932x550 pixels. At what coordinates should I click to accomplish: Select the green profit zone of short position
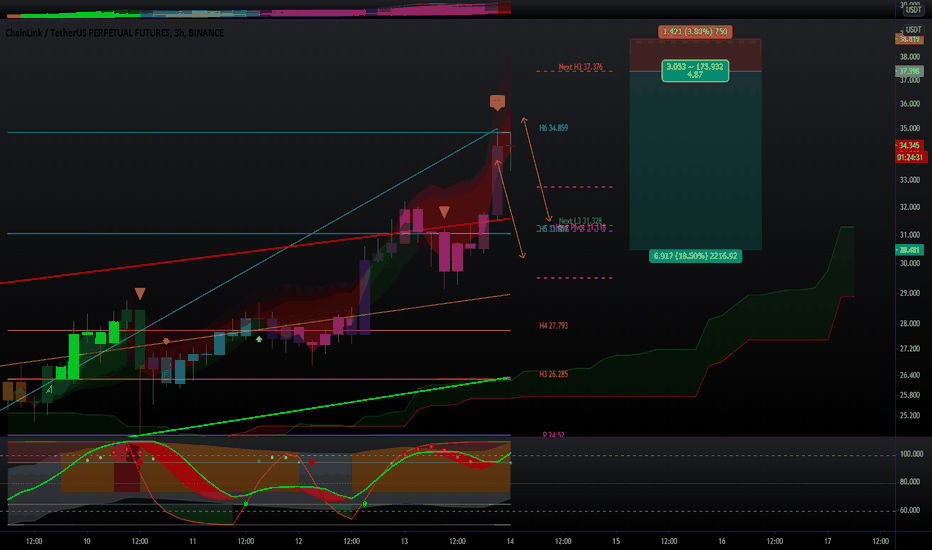pos(695,161)
